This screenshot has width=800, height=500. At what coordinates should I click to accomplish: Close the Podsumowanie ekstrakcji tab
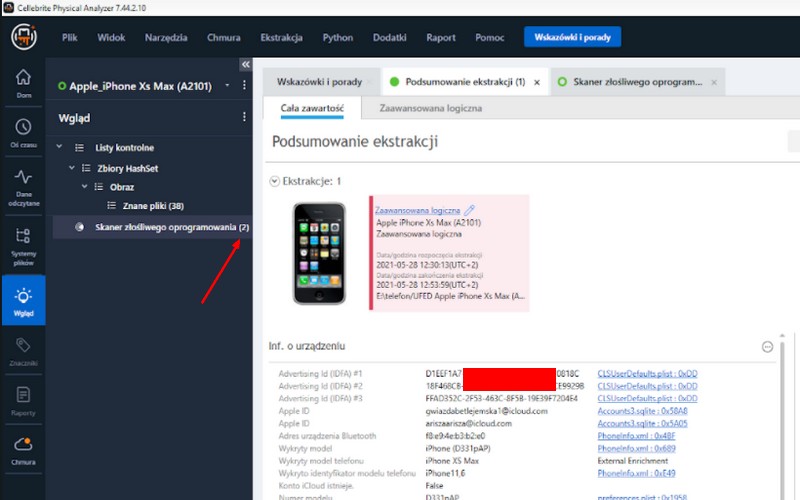coord(537,82)
